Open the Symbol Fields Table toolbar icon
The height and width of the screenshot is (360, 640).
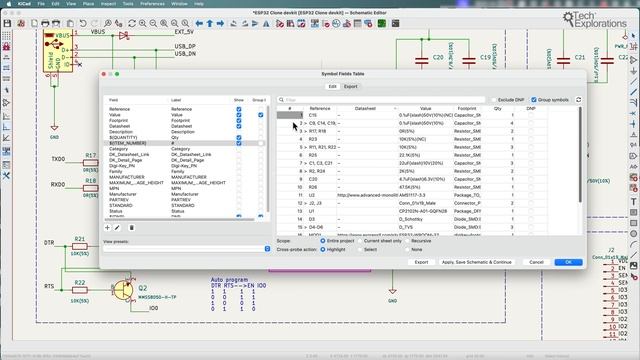pos(358,24)
